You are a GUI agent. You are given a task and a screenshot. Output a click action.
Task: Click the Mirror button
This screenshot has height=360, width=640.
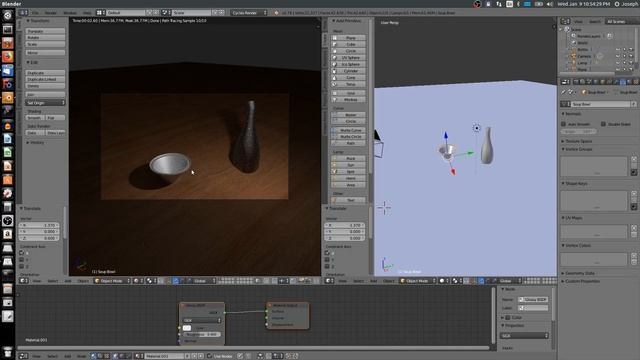coord(45,53)
